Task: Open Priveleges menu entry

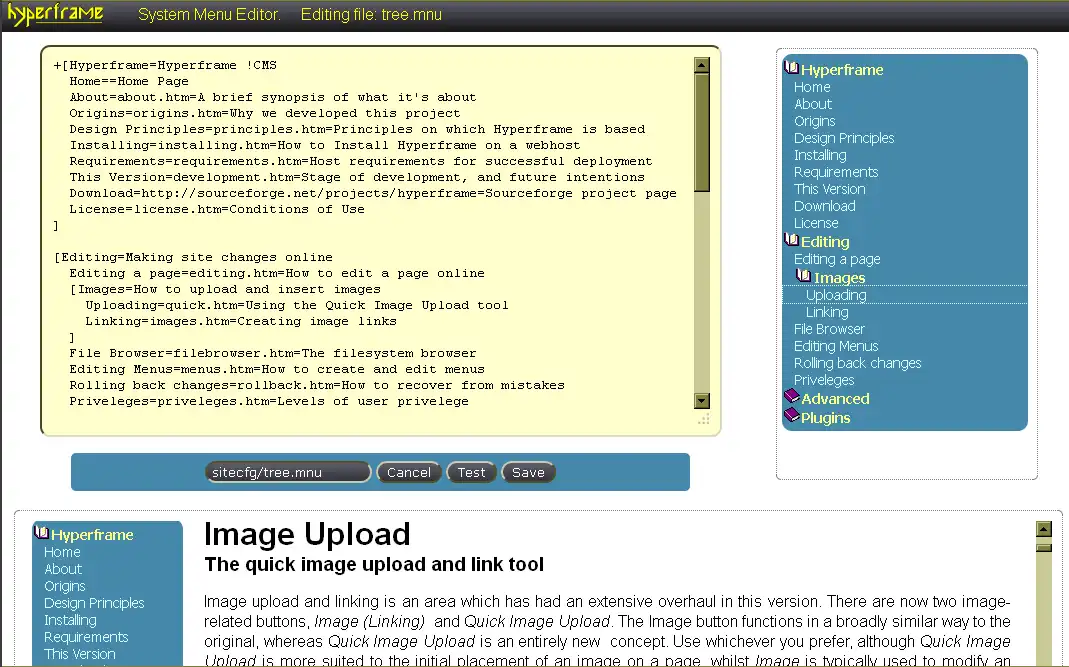Action: point(824,381)
